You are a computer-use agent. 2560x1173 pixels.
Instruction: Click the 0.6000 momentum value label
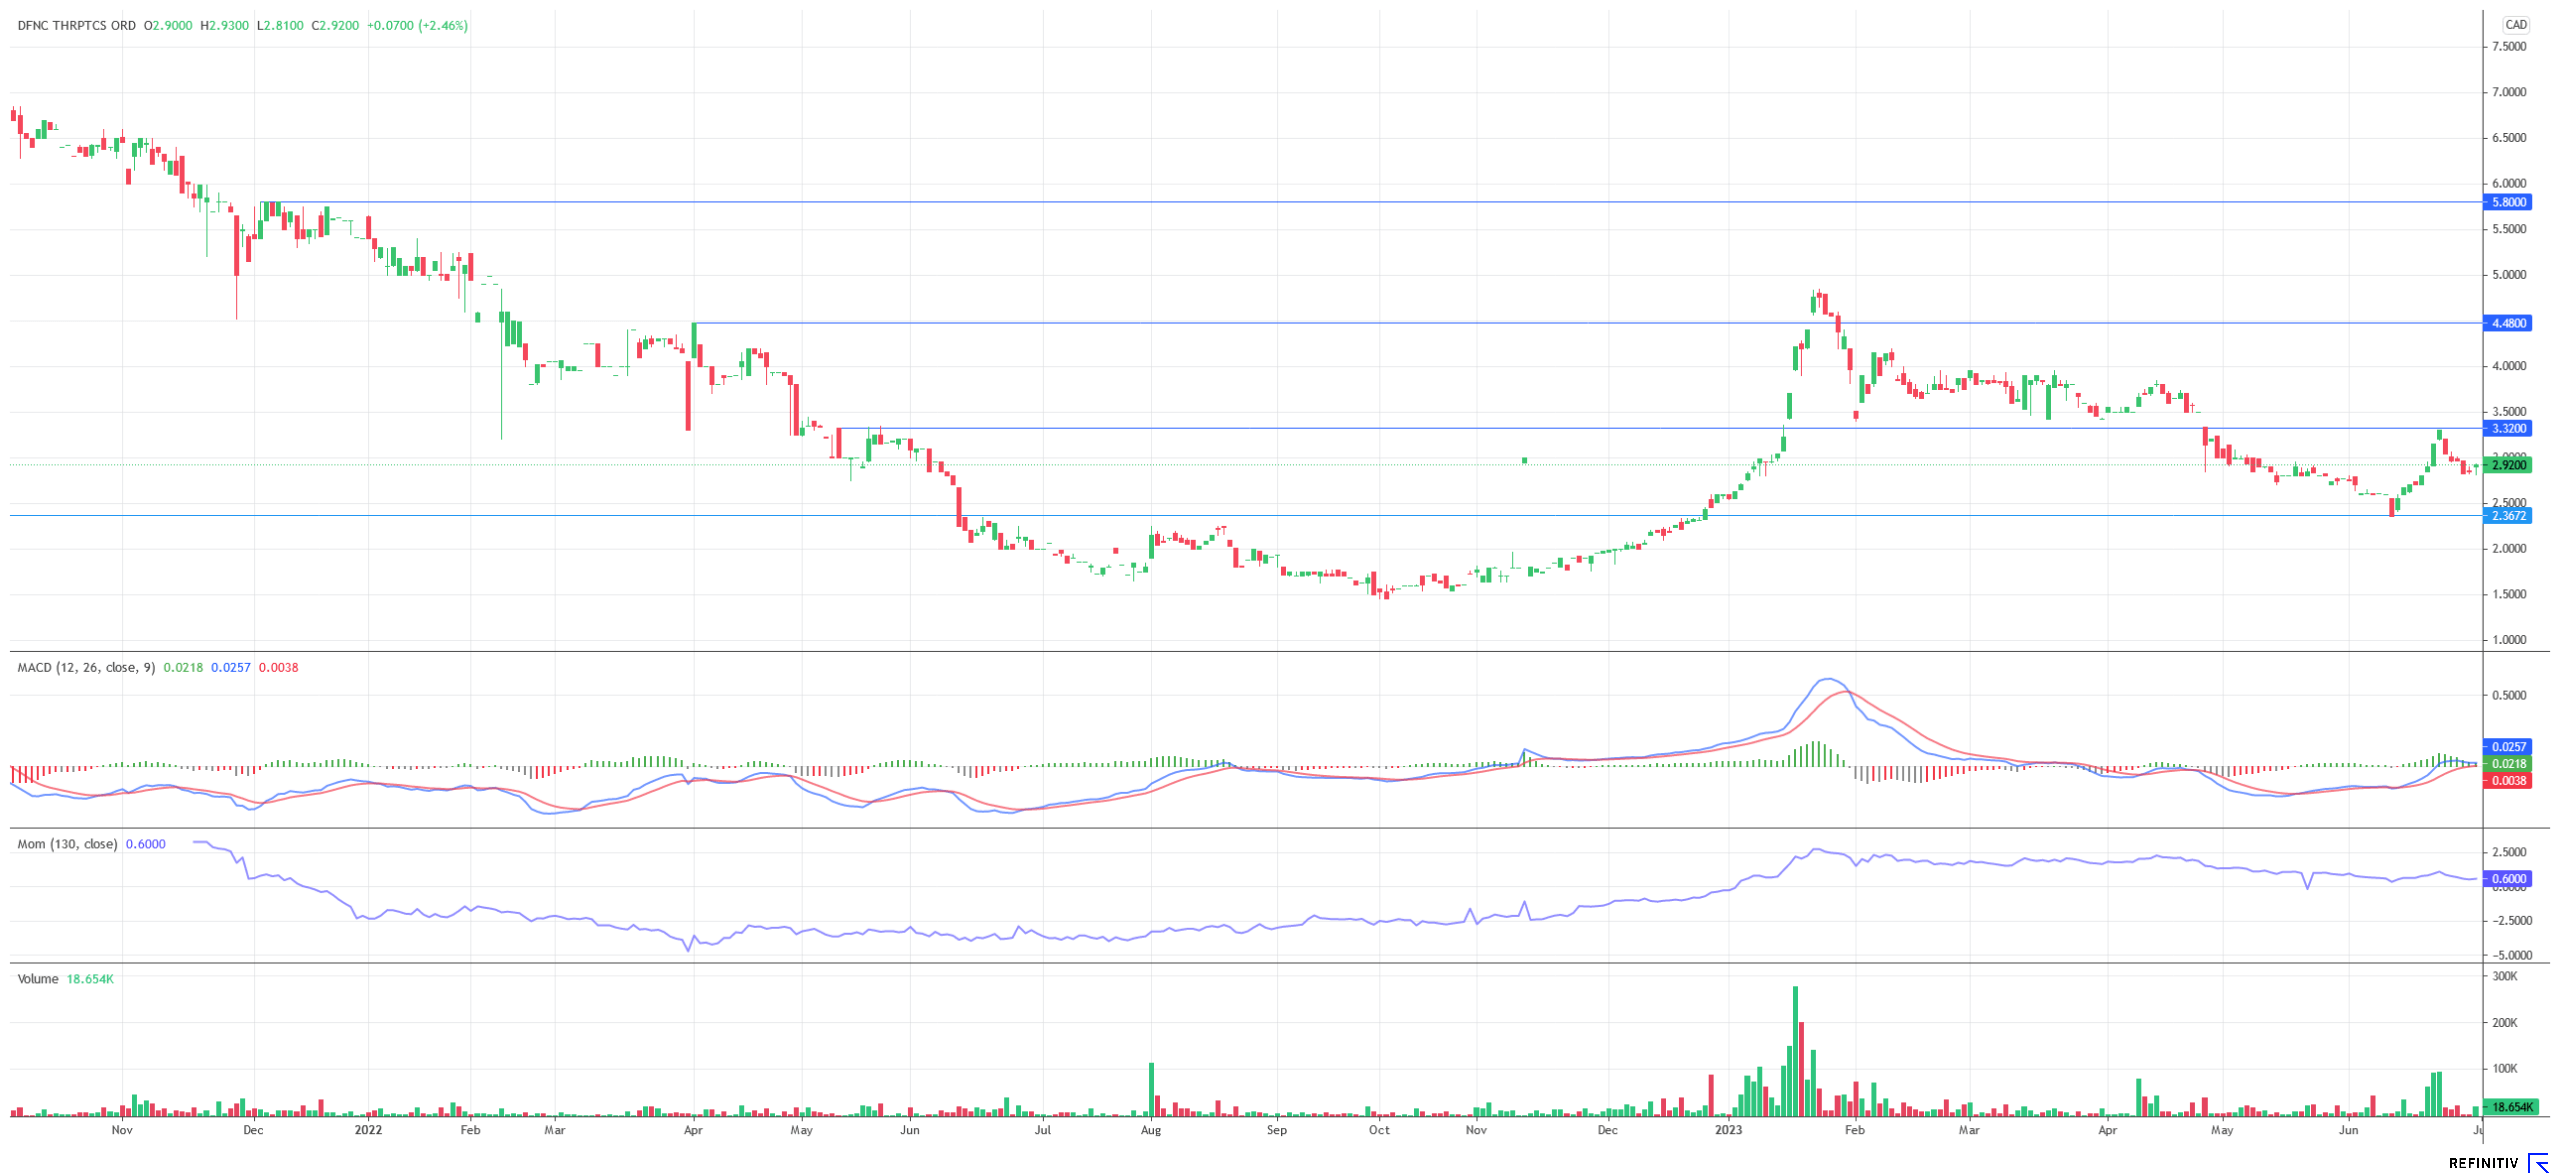point(2508,879)
